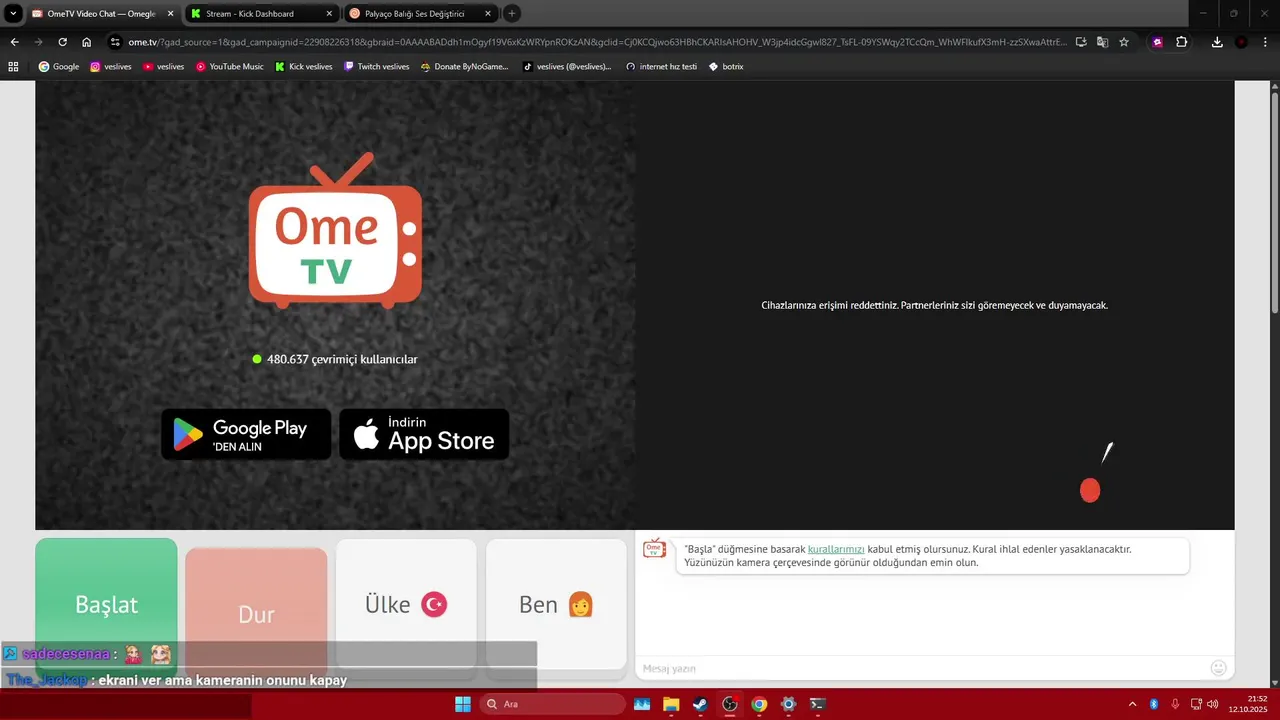
Task: View site information icon in address bar
Action: tap(116, 42)
